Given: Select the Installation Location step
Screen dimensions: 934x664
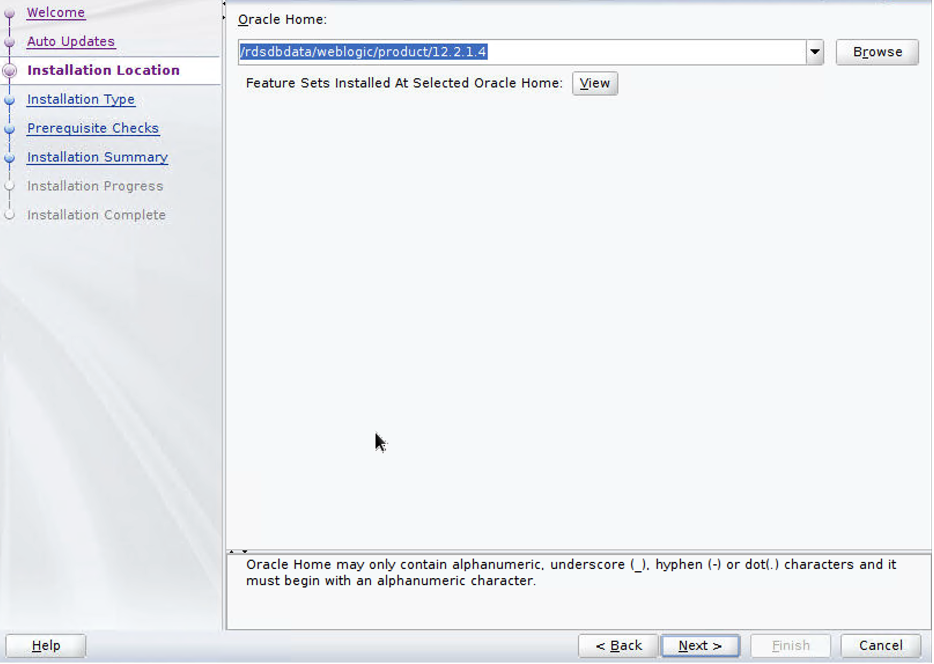Looking at the screenshot, I should click(x=103, y=71).
